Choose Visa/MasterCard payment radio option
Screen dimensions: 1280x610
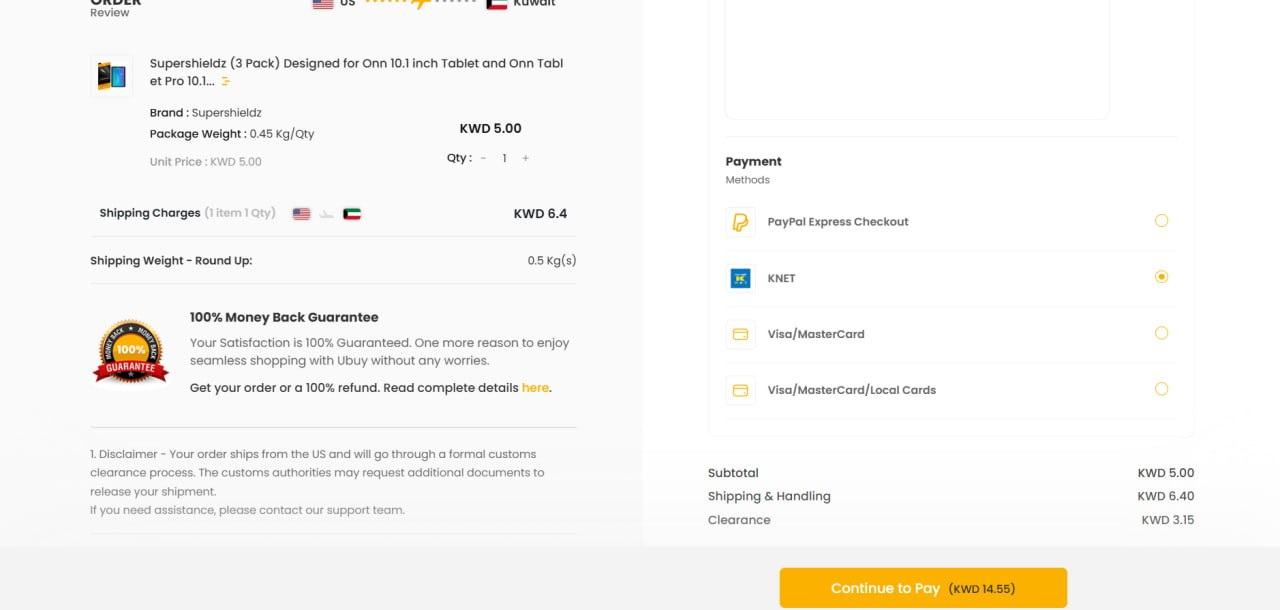point(1161,333)
